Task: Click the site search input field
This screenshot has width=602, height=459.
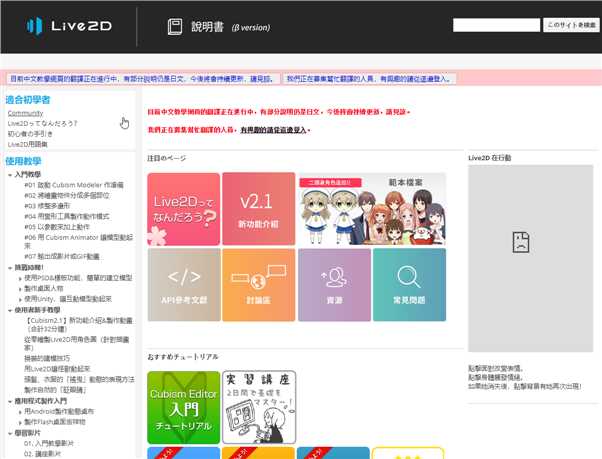Action: [496, 25]
